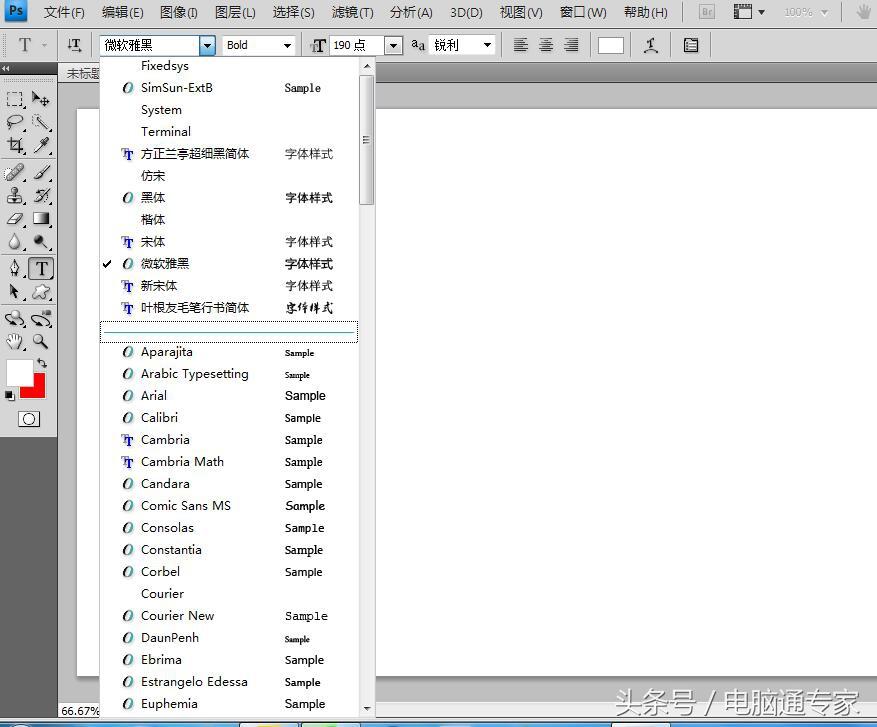Enable center text alignment
The width and height of the screenshot is (877, 727).
[545, 45]
